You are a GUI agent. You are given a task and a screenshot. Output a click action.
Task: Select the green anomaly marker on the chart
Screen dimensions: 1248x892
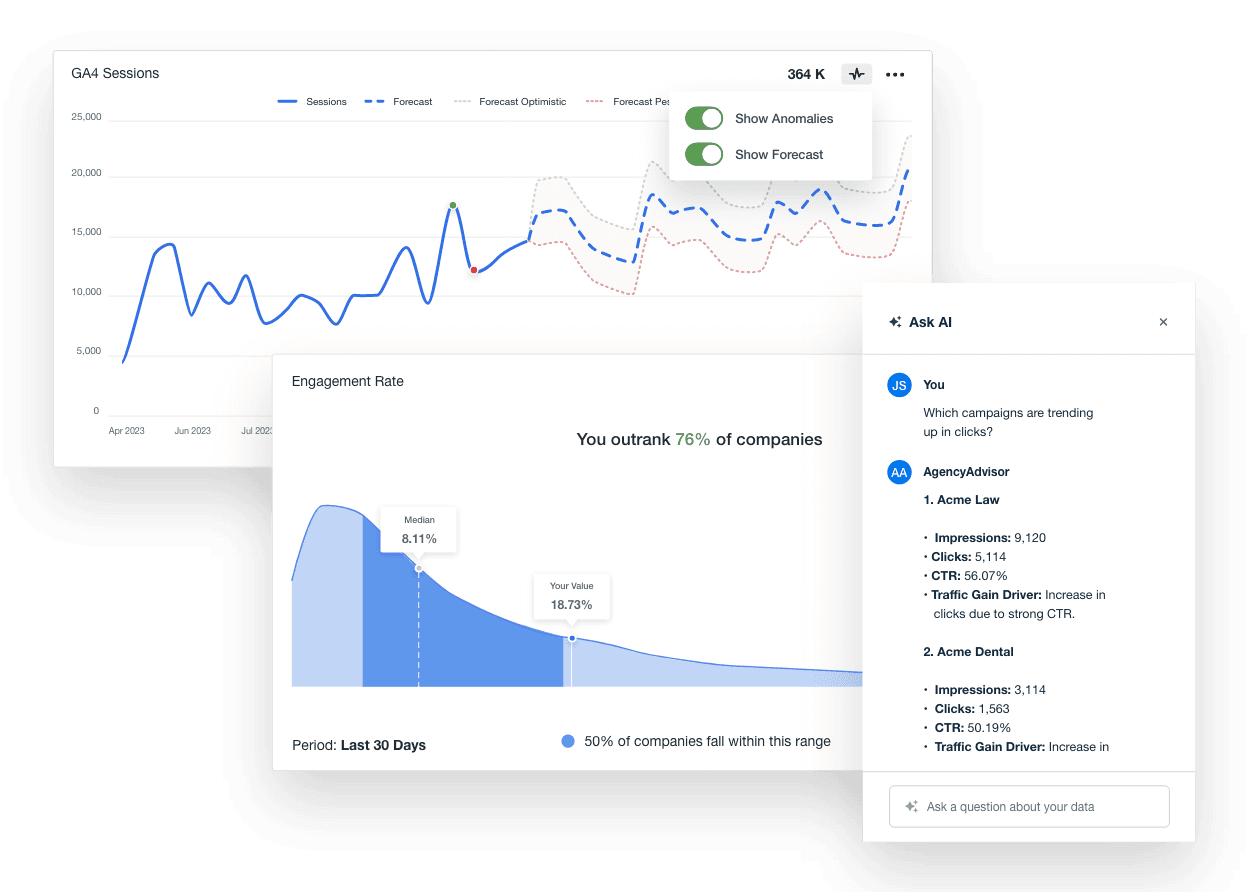pos(453,206)
